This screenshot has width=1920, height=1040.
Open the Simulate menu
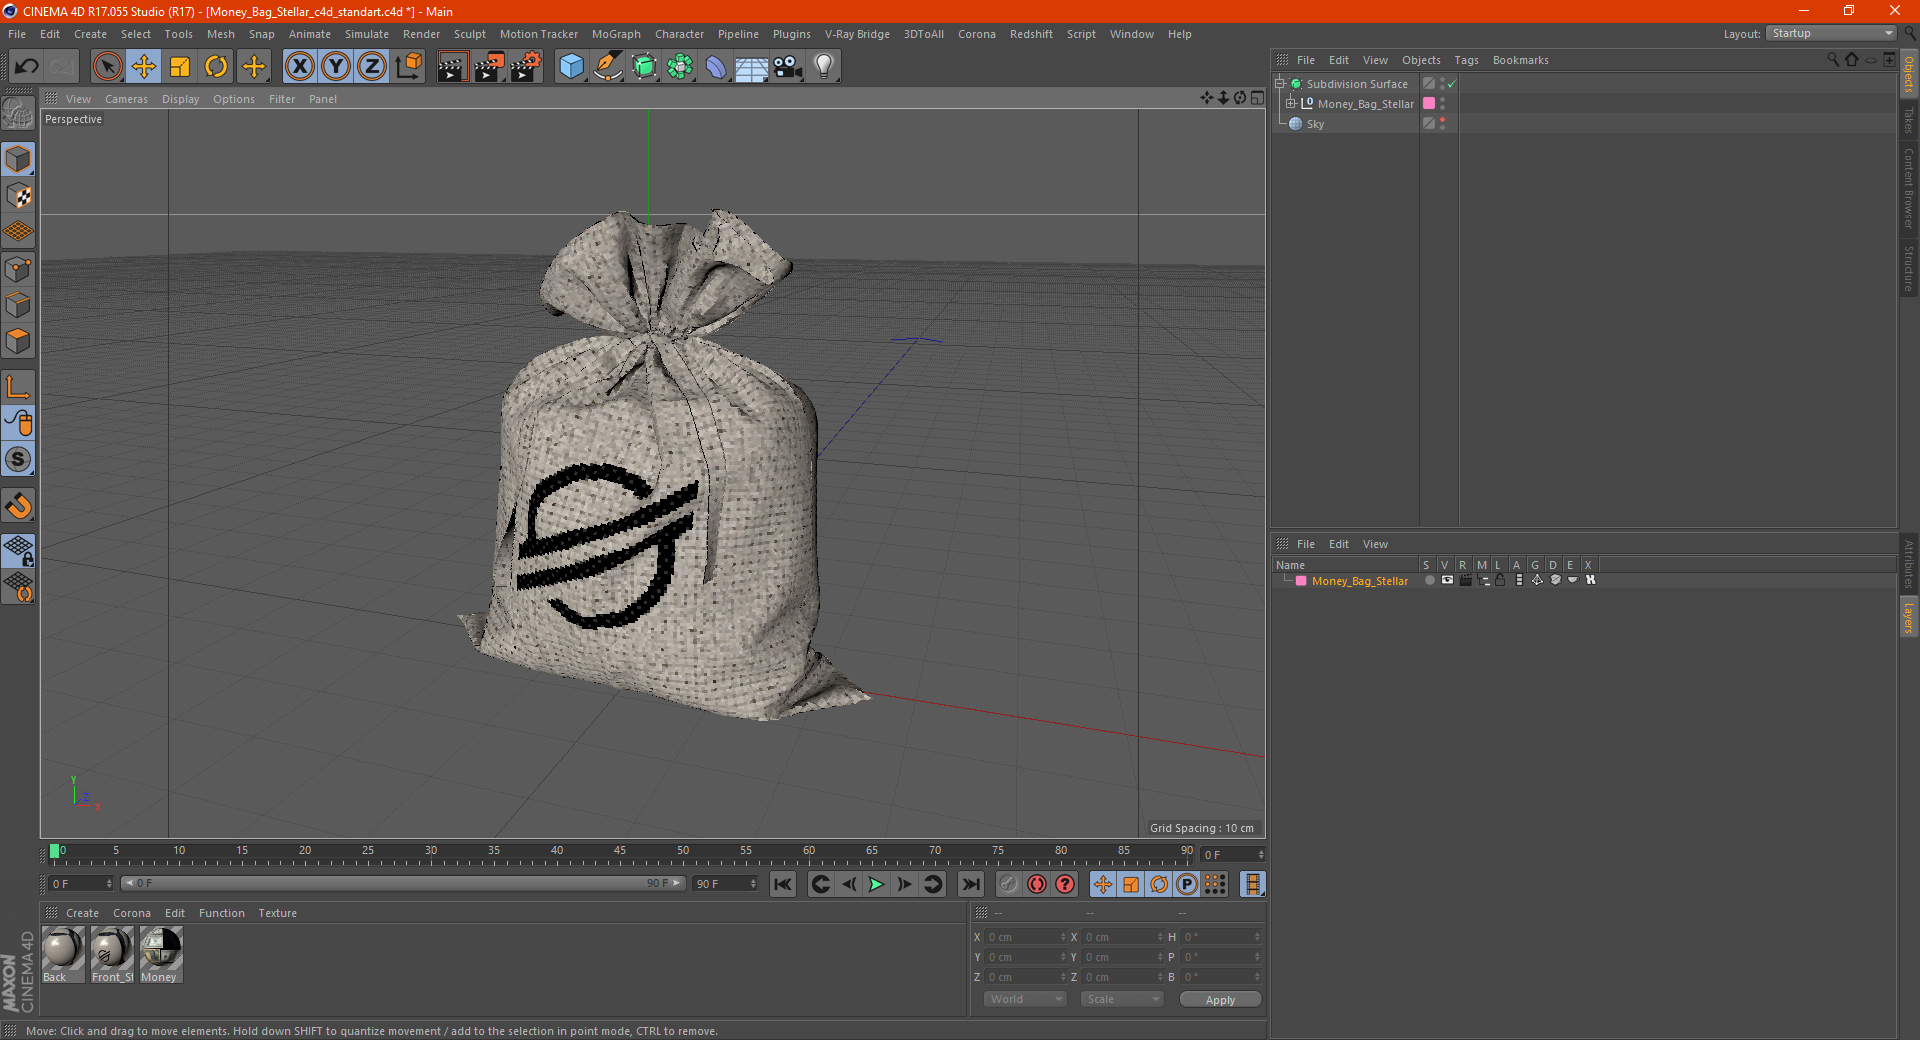coord(367,34)
